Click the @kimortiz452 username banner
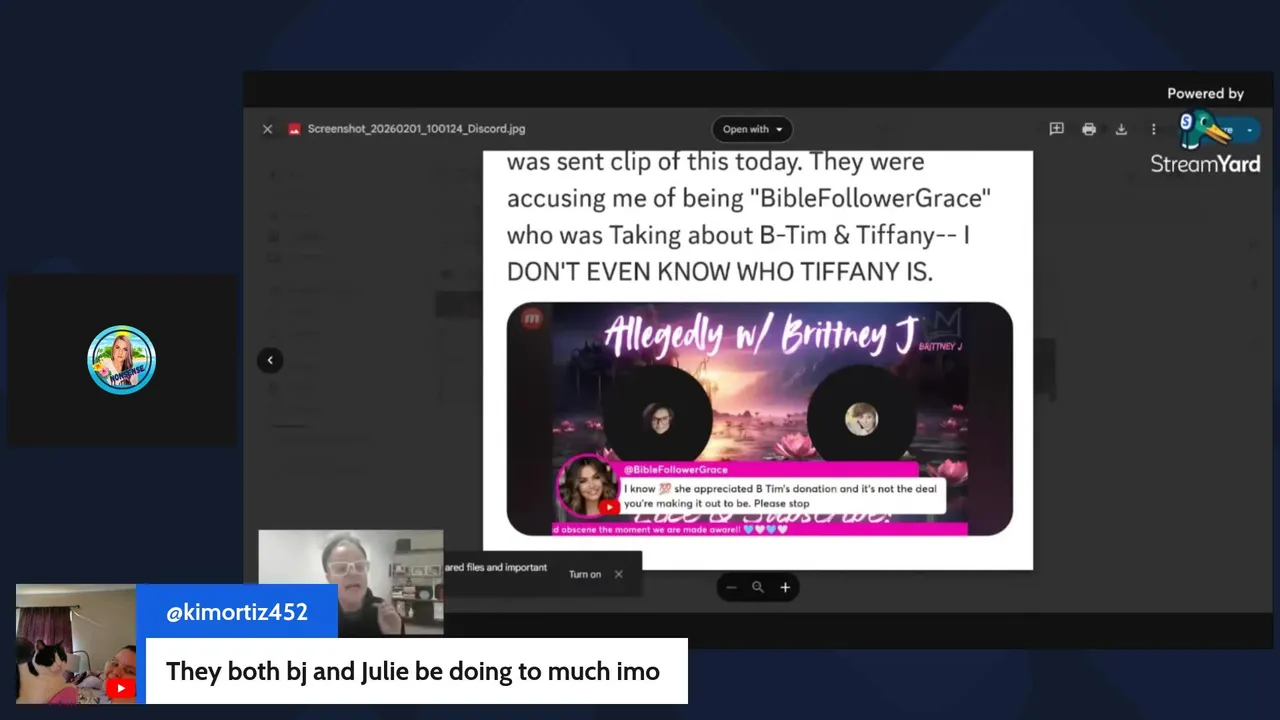The height and width of the screenshot is (720, 1280). (237, 612)
